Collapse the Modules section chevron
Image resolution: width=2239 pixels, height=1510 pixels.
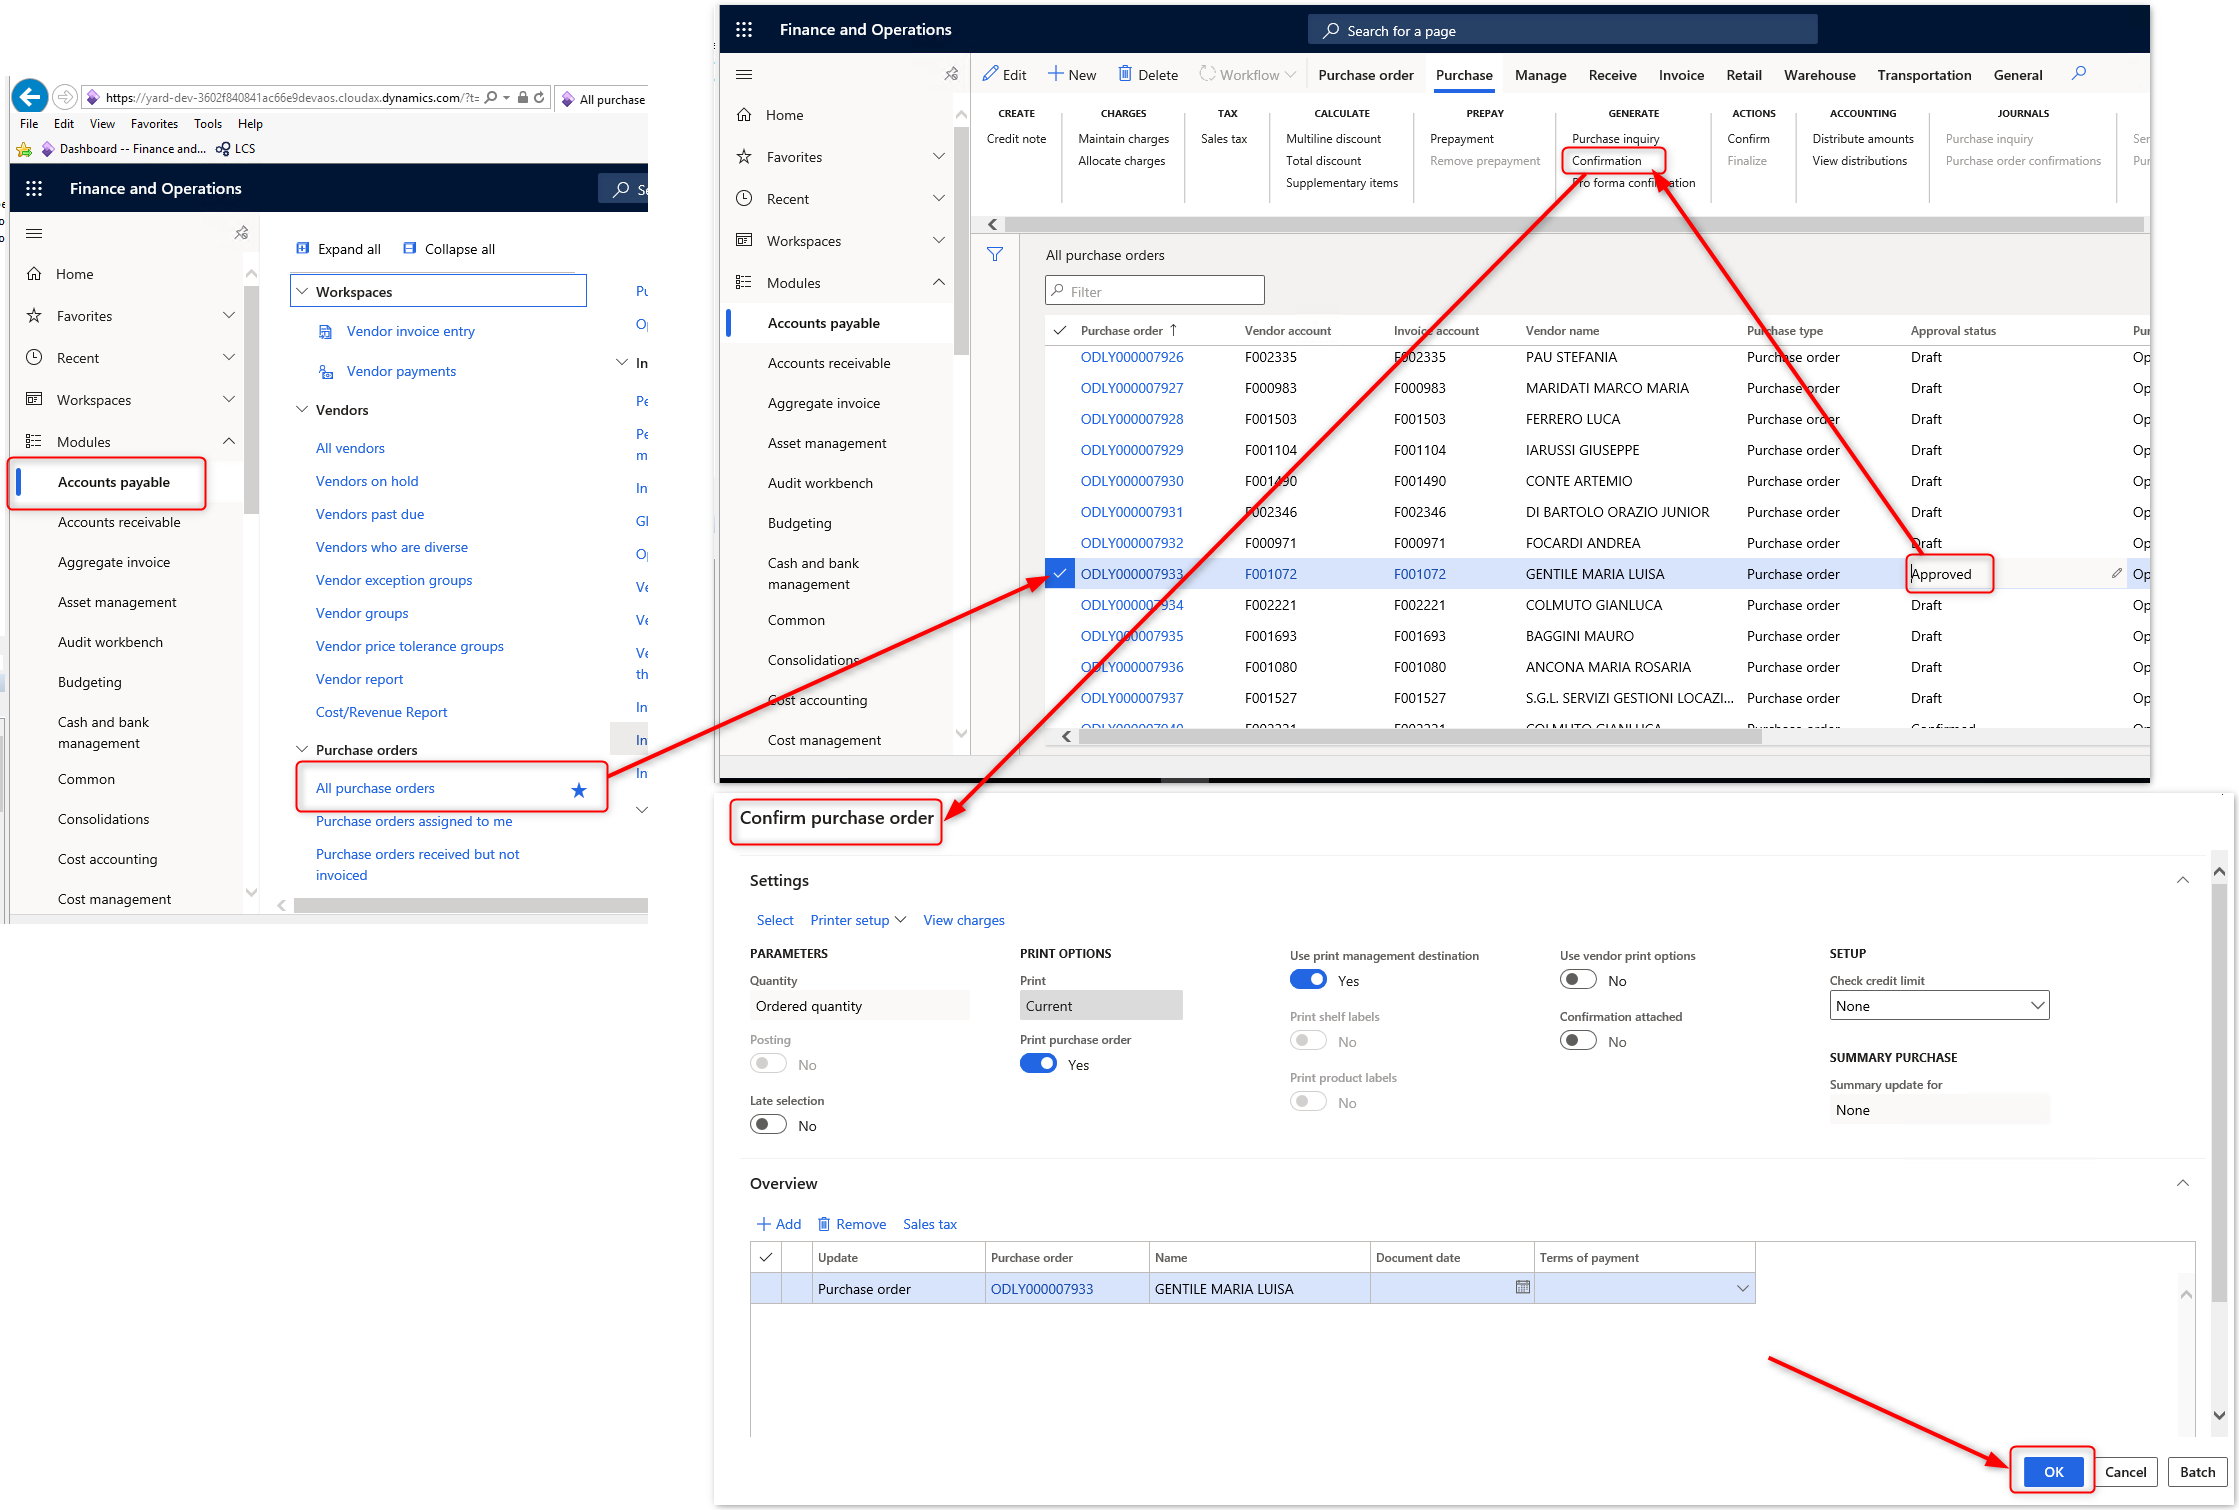(x=939, y=282)
